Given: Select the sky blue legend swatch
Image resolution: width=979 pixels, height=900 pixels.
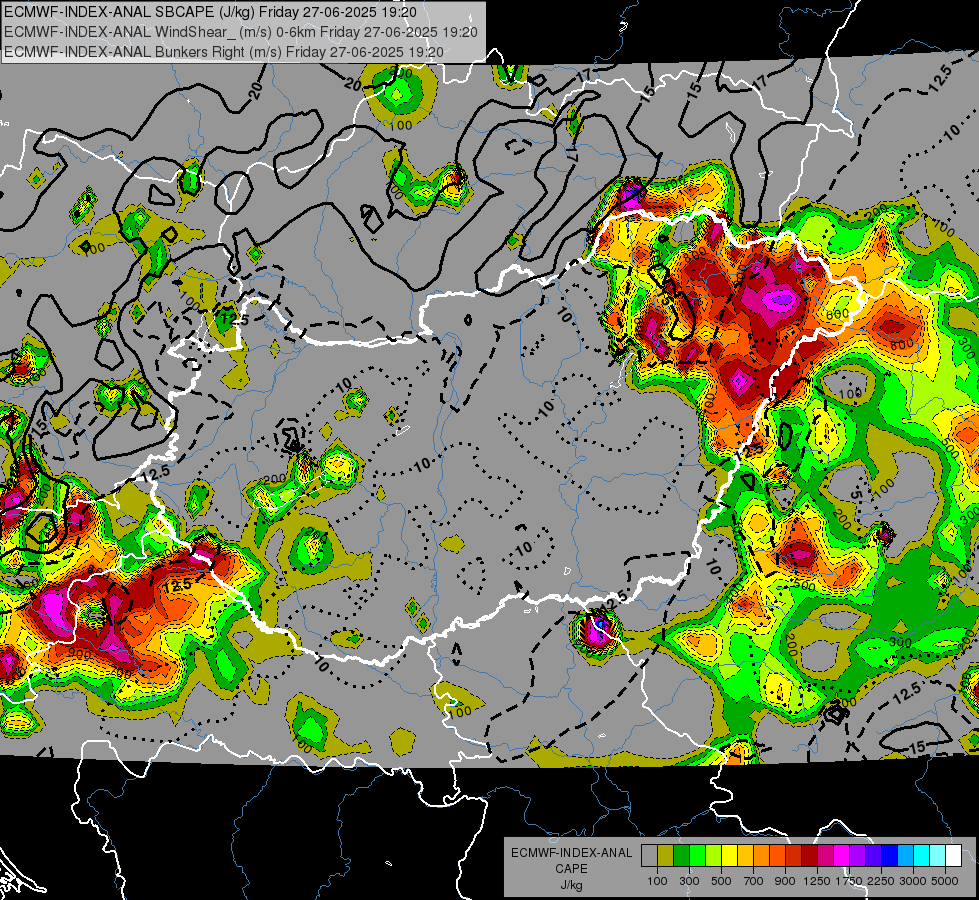Looking at the screenshot, I should [x=905, y=855].
